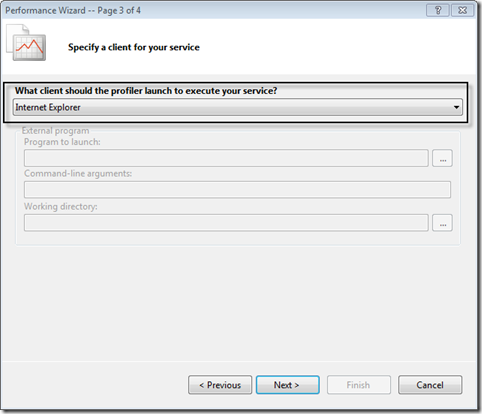The image size is (482, 414).
Task: Cancel the Performance Wizard
Action: point(430,385)
